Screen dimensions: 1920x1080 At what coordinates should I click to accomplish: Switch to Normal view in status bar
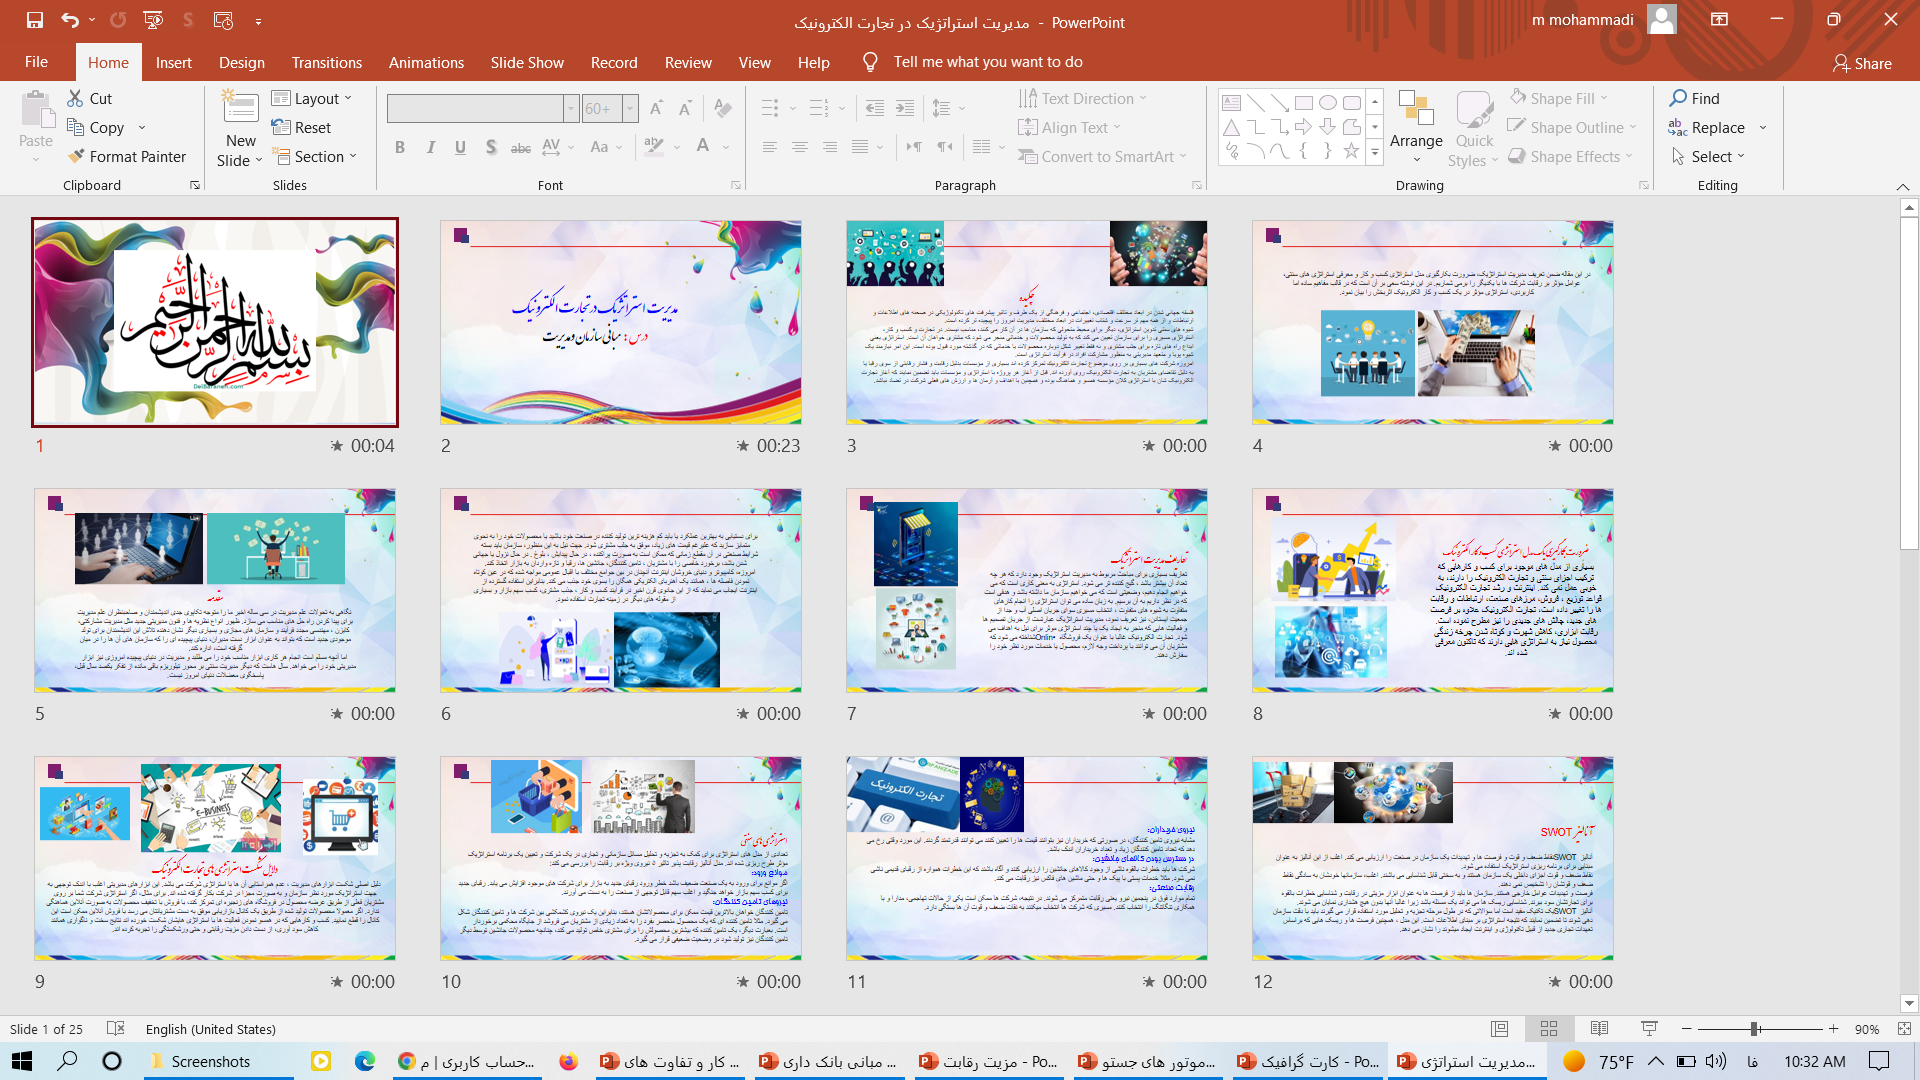tap(1499, 1029)
